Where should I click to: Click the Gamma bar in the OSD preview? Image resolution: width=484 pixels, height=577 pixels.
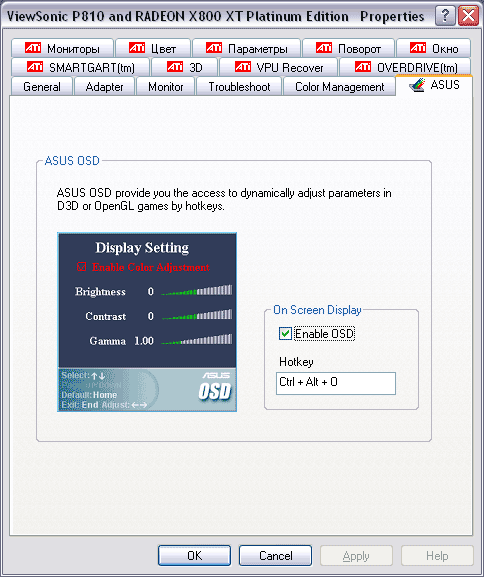tap(197, 339)
